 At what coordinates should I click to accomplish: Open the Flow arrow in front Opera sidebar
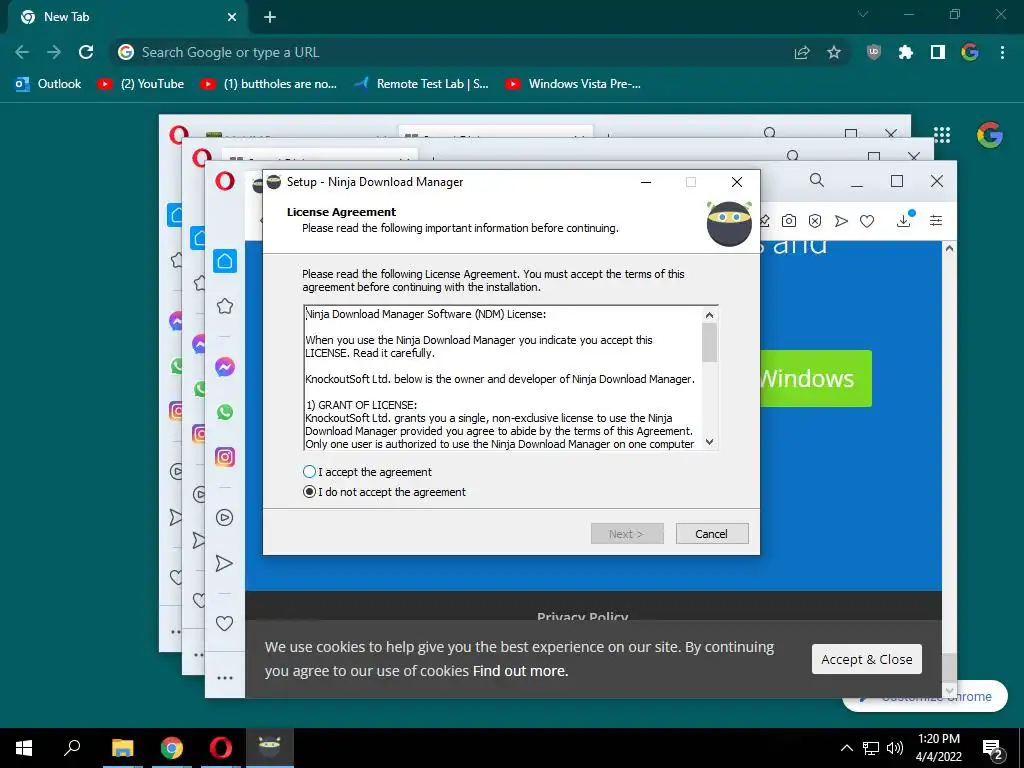point(224,563)
